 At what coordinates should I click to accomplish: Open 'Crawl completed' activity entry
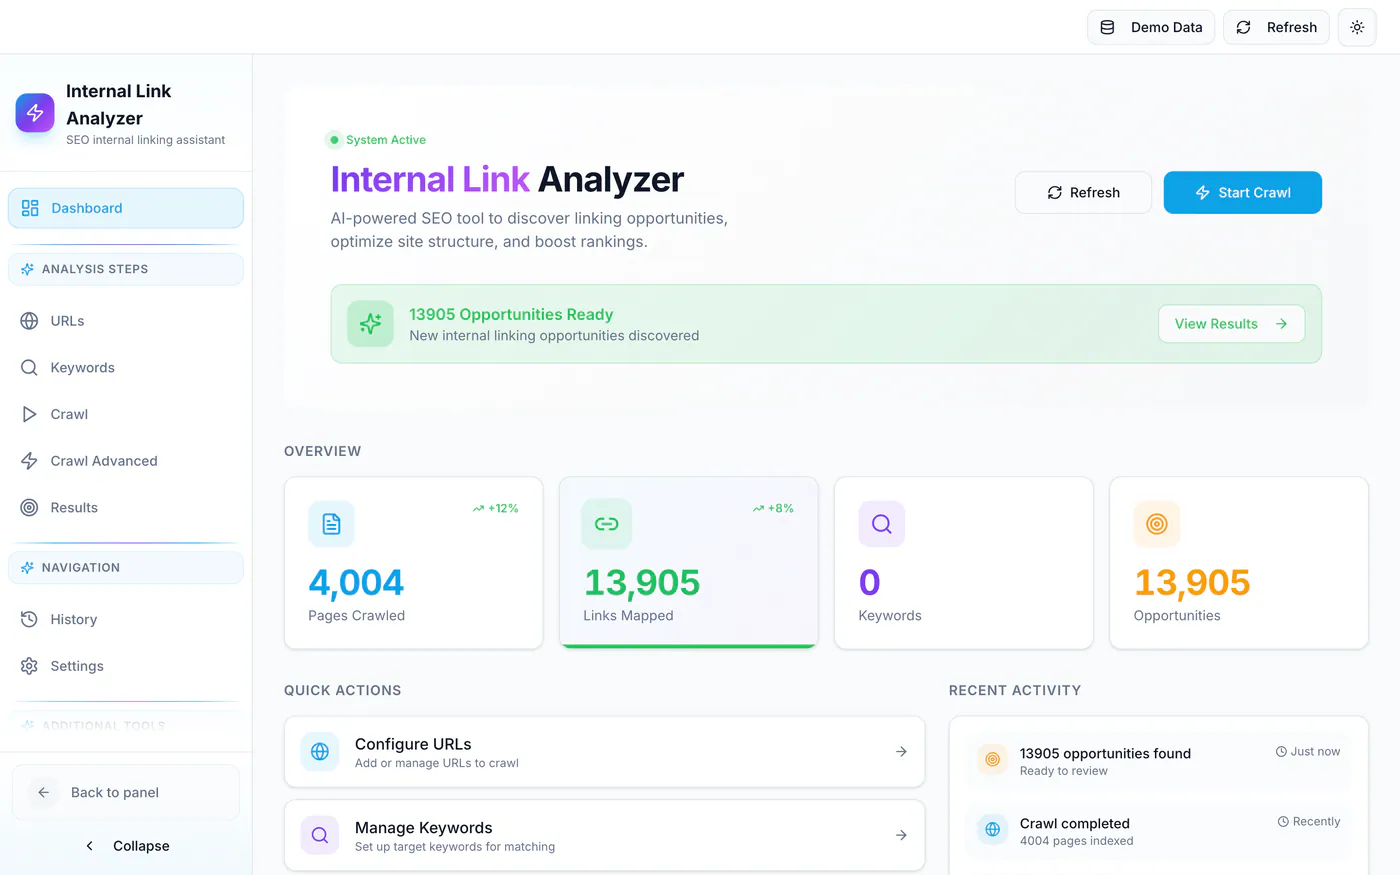point(1159,831)
